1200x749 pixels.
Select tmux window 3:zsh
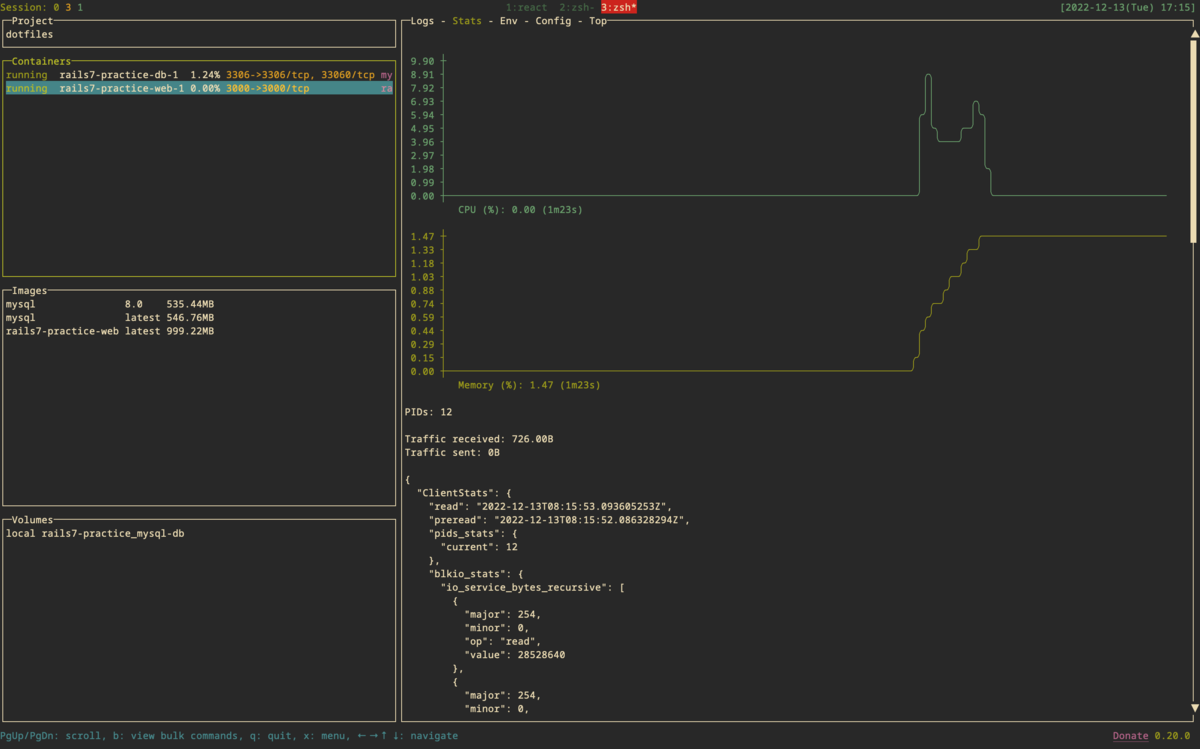click(619, 7)
